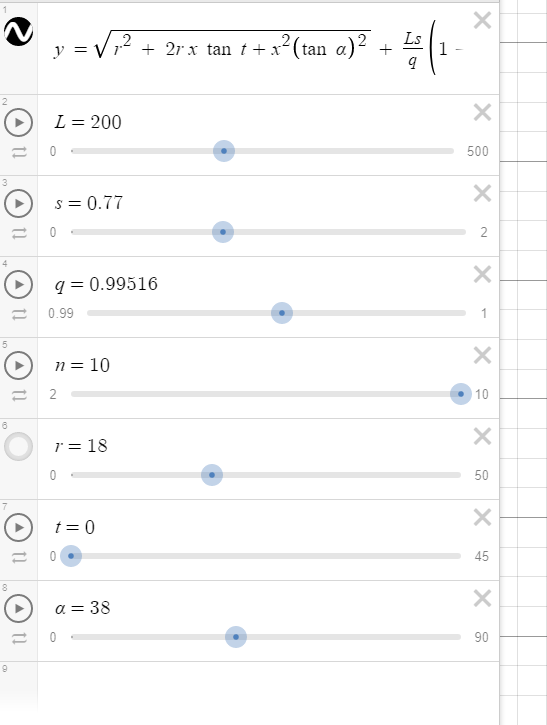Screen dimensions: 547x725
Task: Add a new expression in empty row 9
Action: (268, 691)
